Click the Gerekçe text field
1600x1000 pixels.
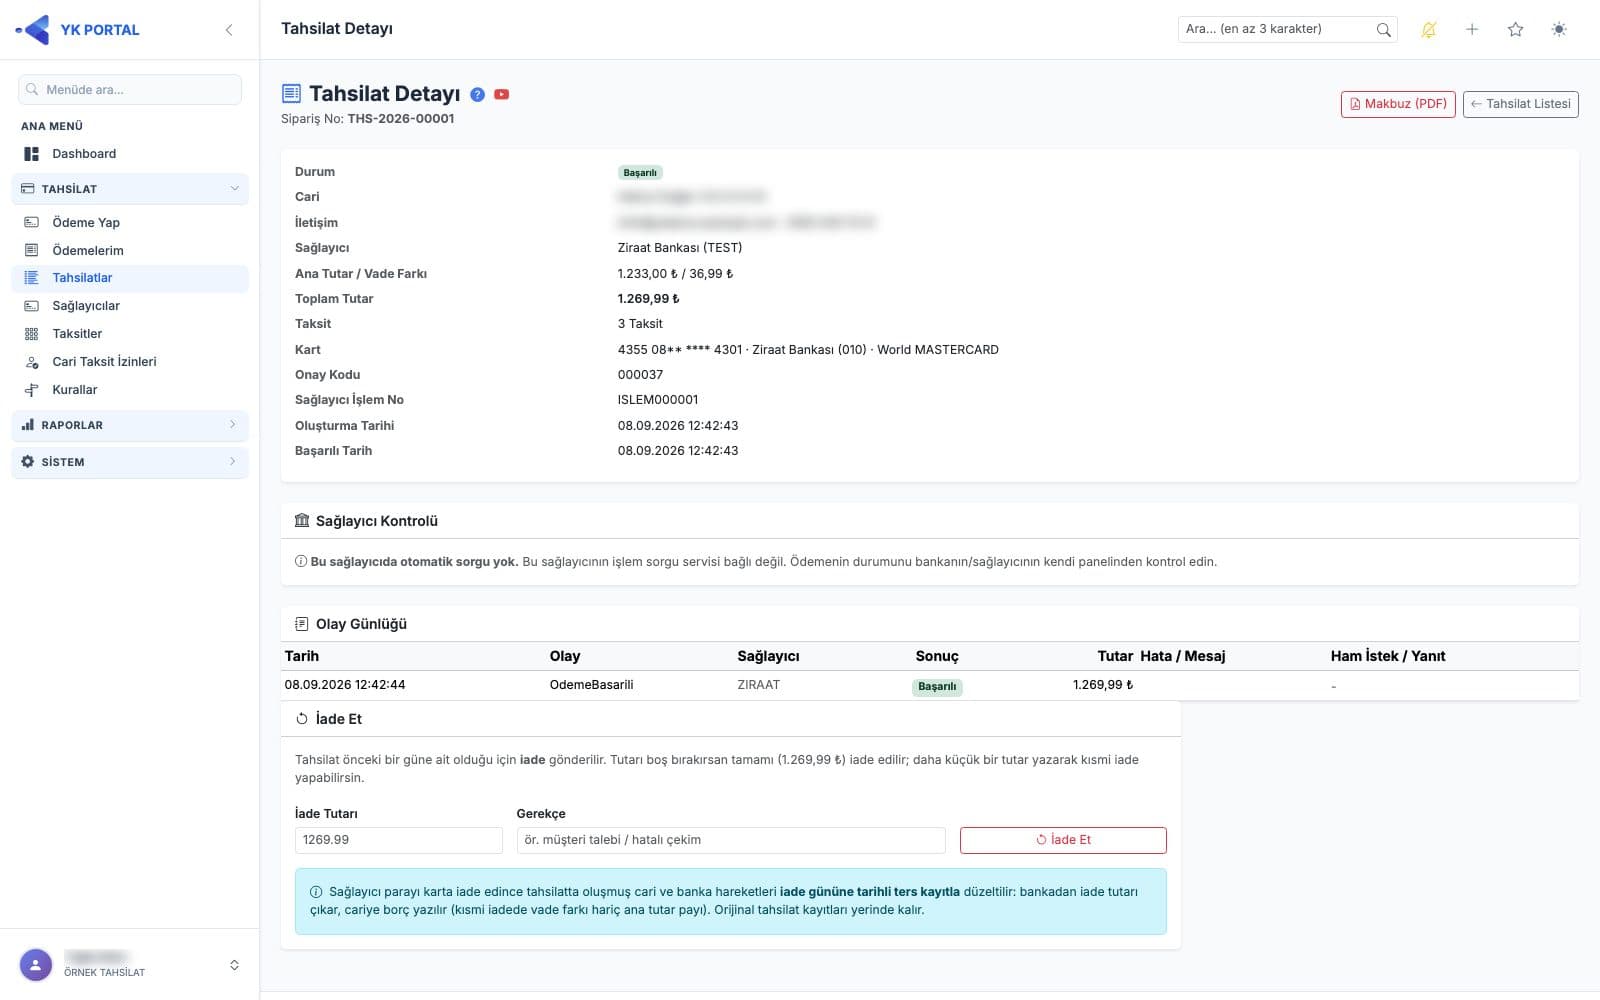coord(731,840)
